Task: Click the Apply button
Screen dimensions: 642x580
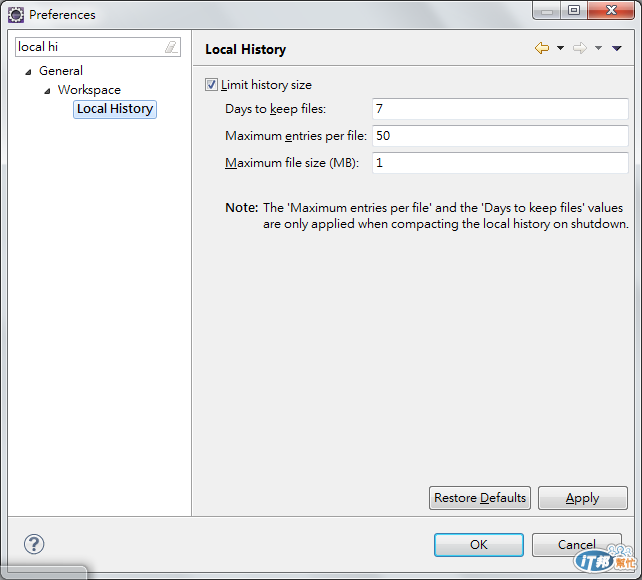Action: (583, 498)
